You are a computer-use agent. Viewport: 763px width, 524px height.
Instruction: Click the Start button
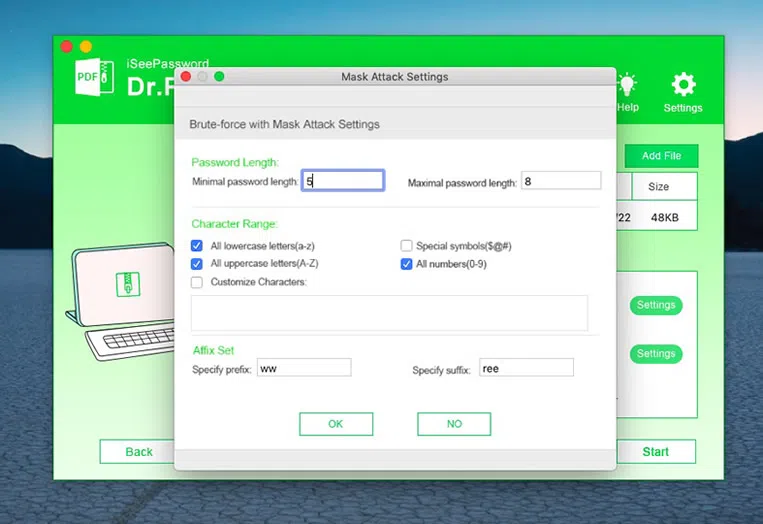pos(656,451)
